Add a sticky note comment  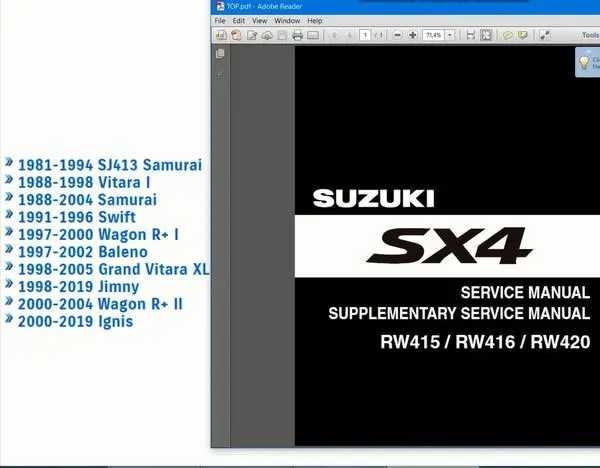507,35
